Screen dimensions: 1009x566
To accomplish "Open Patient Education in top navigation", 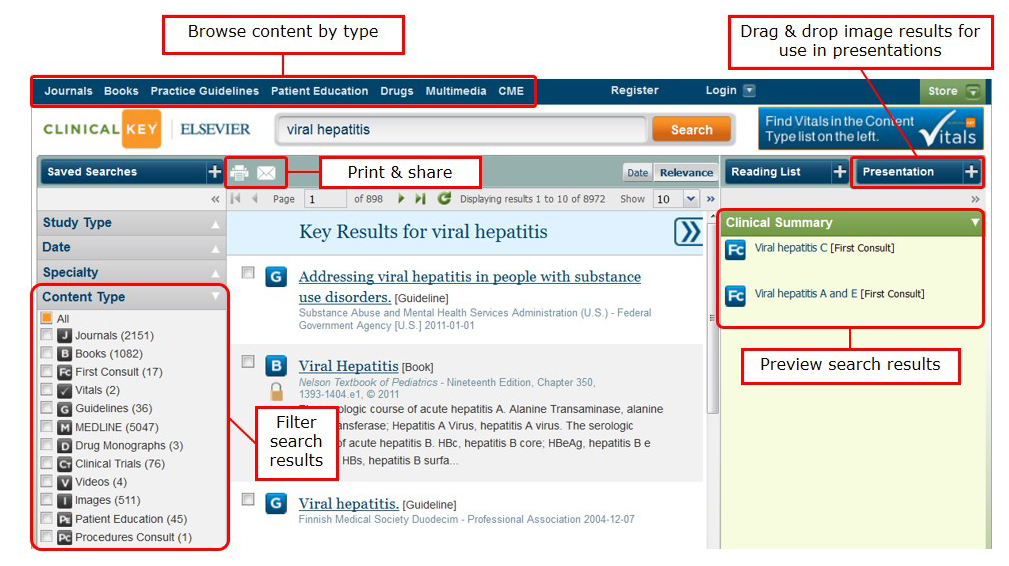I will coord(319,91).
